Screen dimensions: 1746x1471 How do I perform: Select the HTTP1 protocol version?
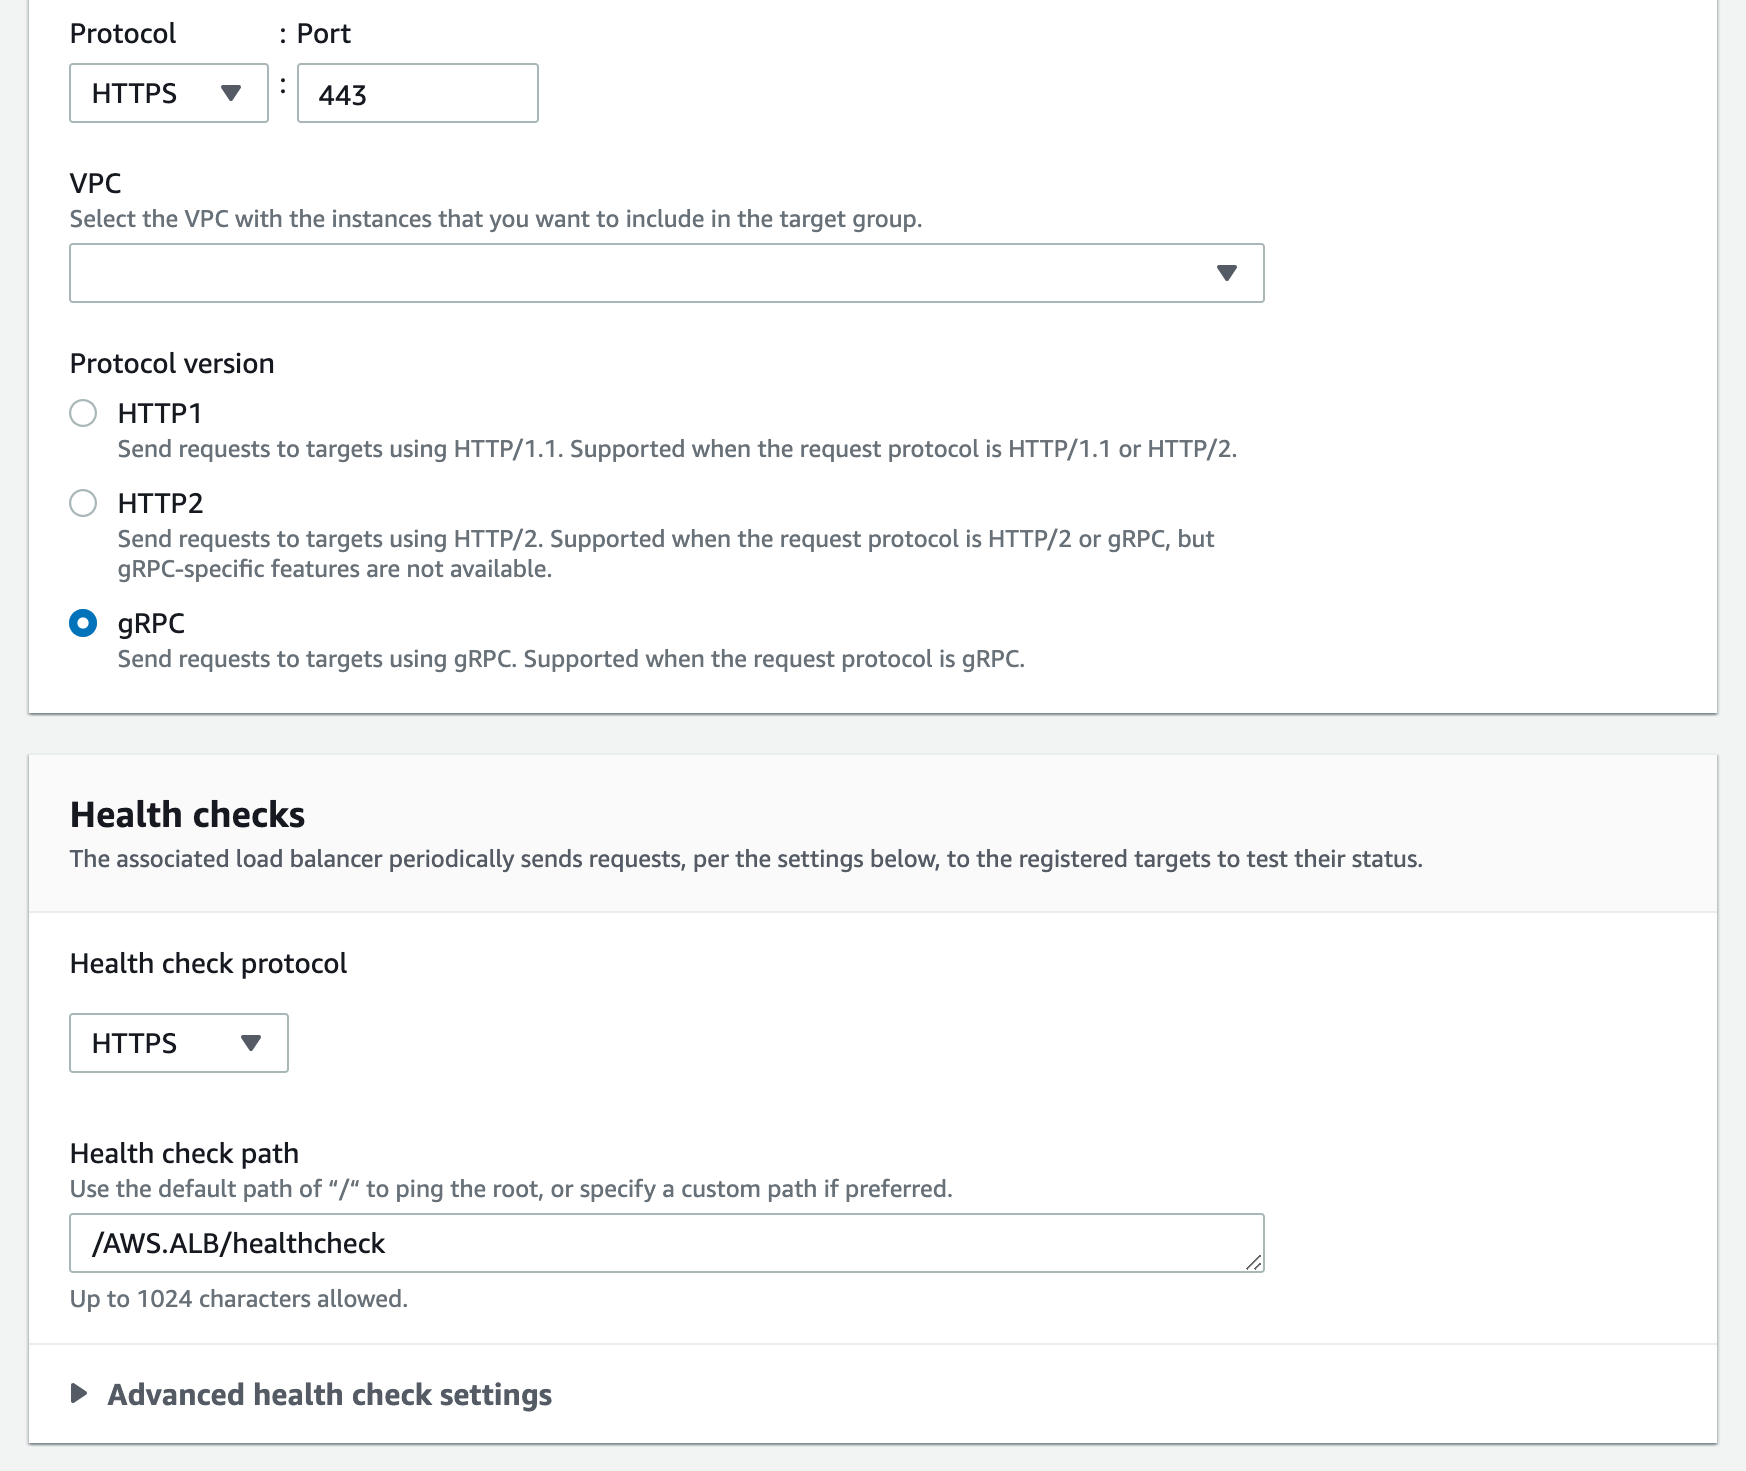pos(83,412)
